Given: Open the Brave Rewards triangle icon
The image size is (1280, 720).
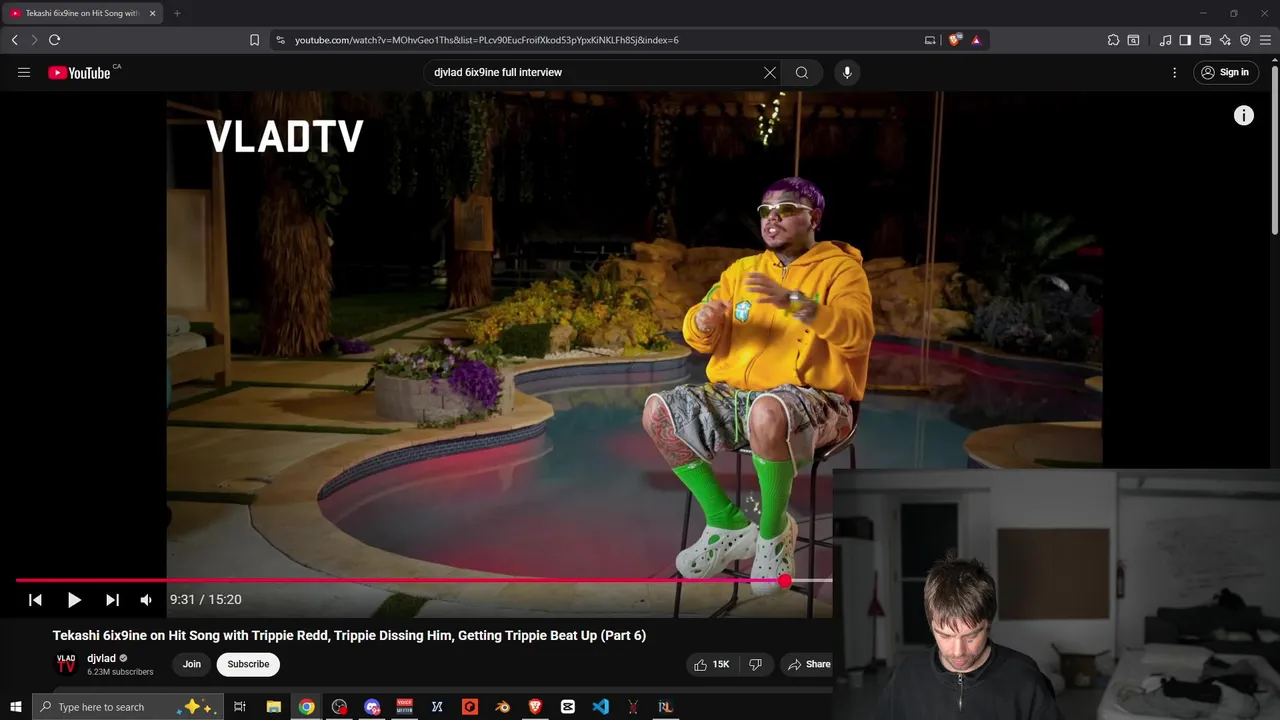Looking at the screenshot, I should click(976, 40).
